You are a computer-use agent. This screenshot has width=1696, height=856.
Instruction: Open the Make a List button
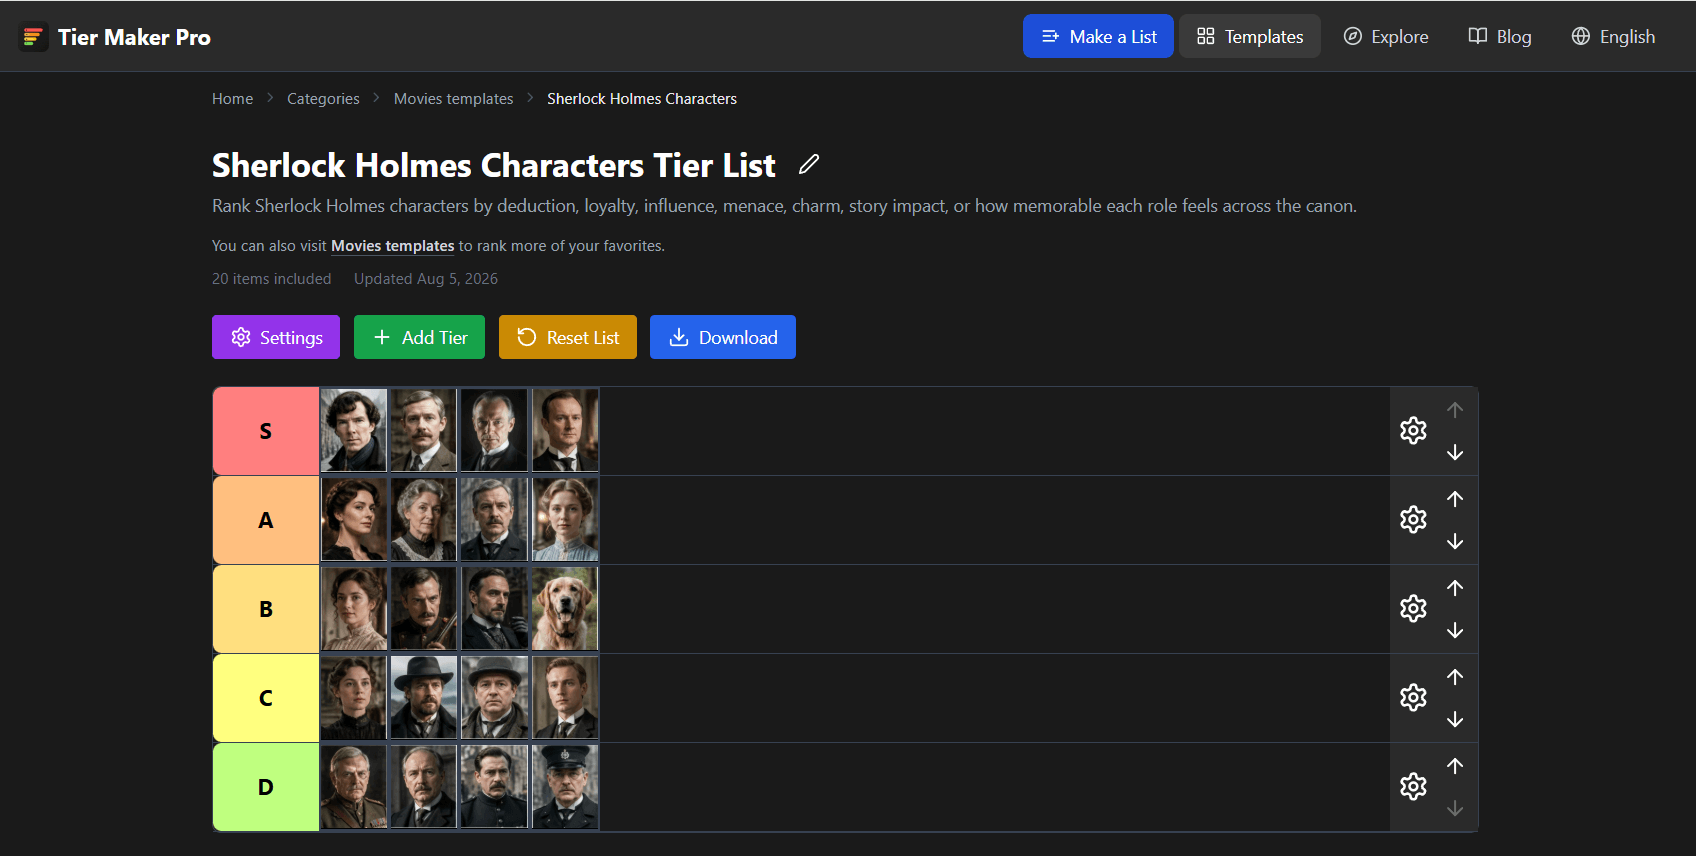click(x=1098, y=36)
